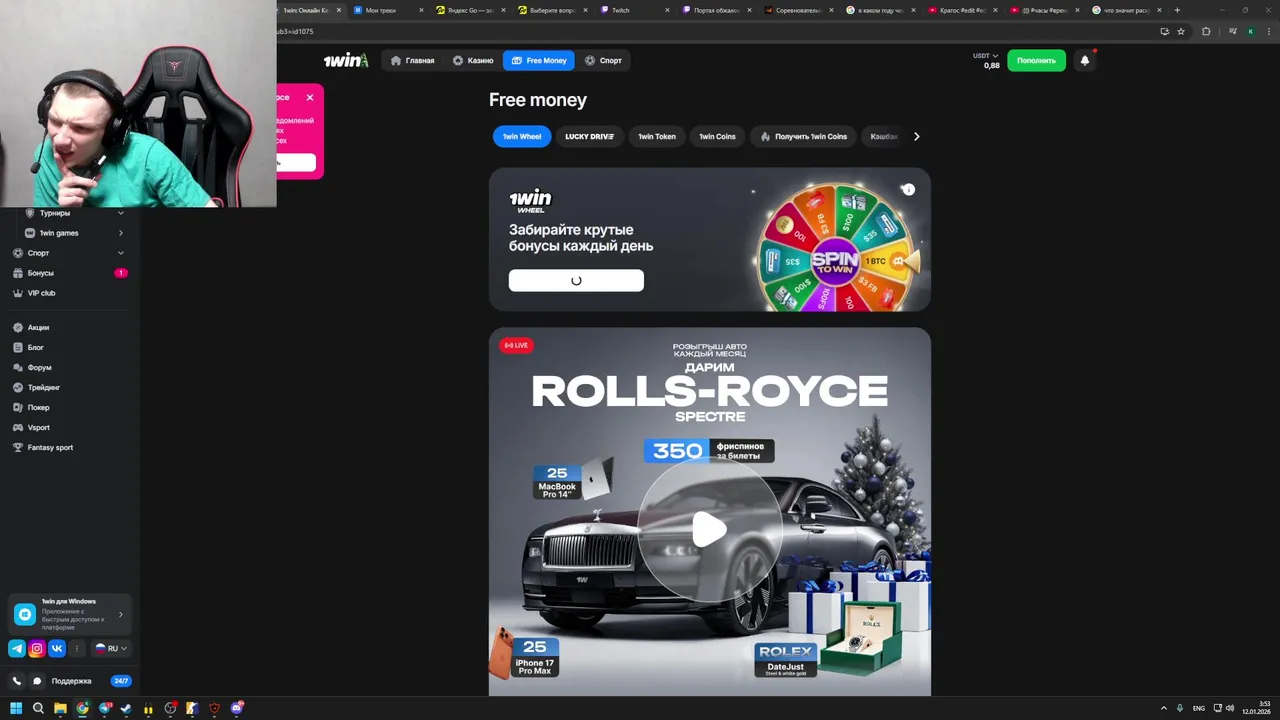Select the 1win Coins tab
This screenshot has height=720, width=1280.
[x=717, y=137]
